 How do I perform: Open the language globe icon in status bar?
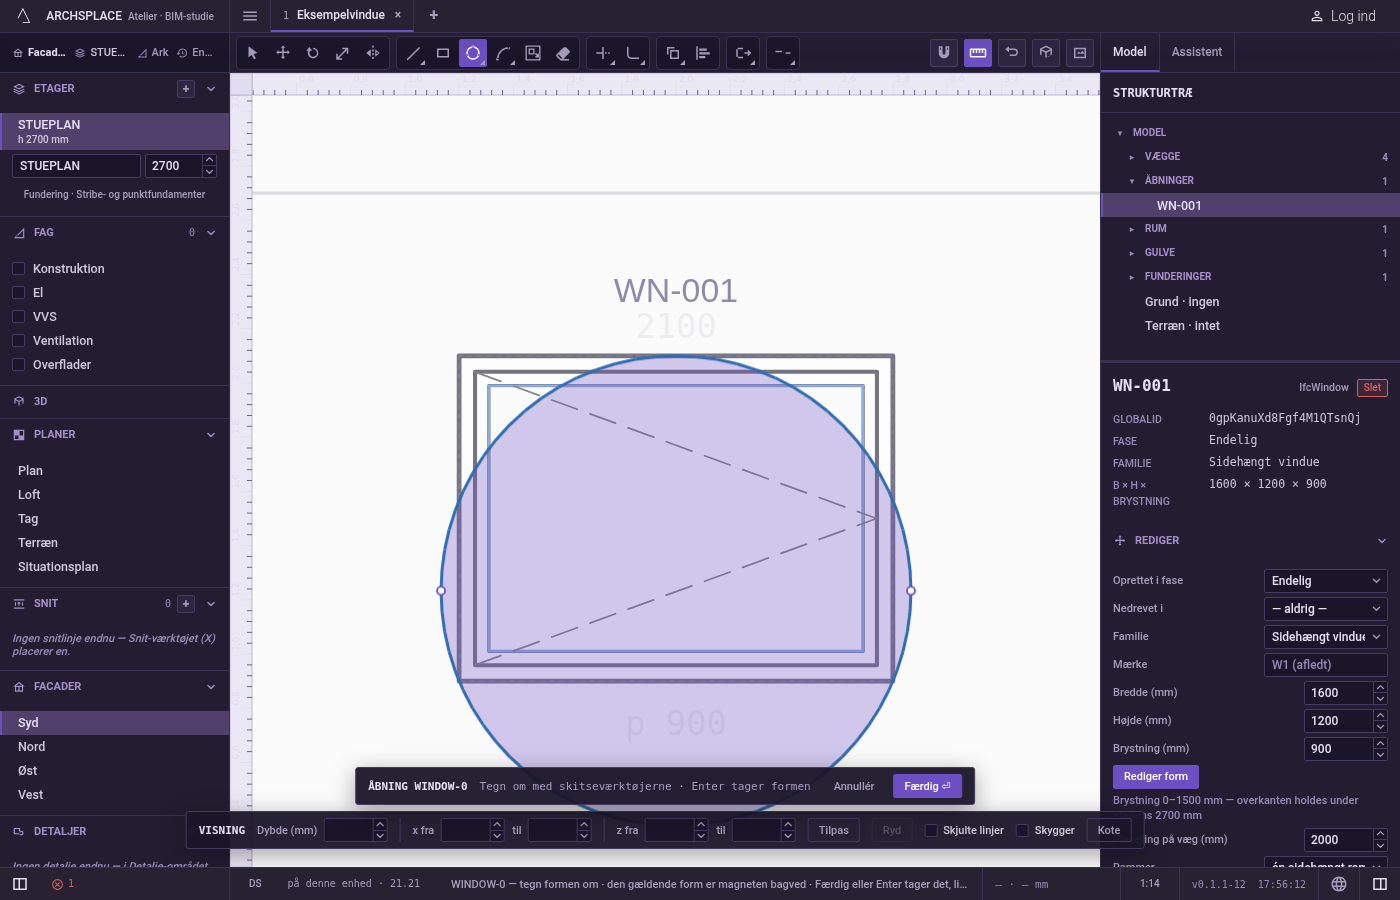click(x=1339, y=884)
